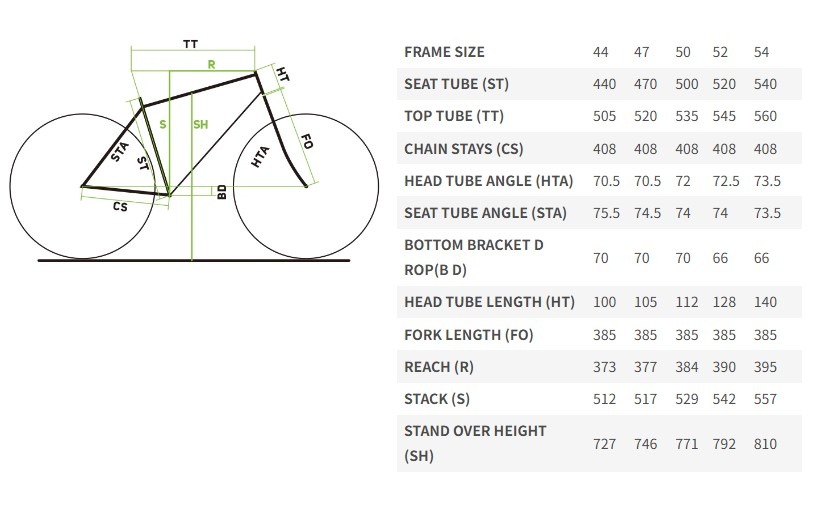The height and width of the screenshot is (509, 816).
Task: Click the seat tube angle value 75.5
Action: (607, 213)
